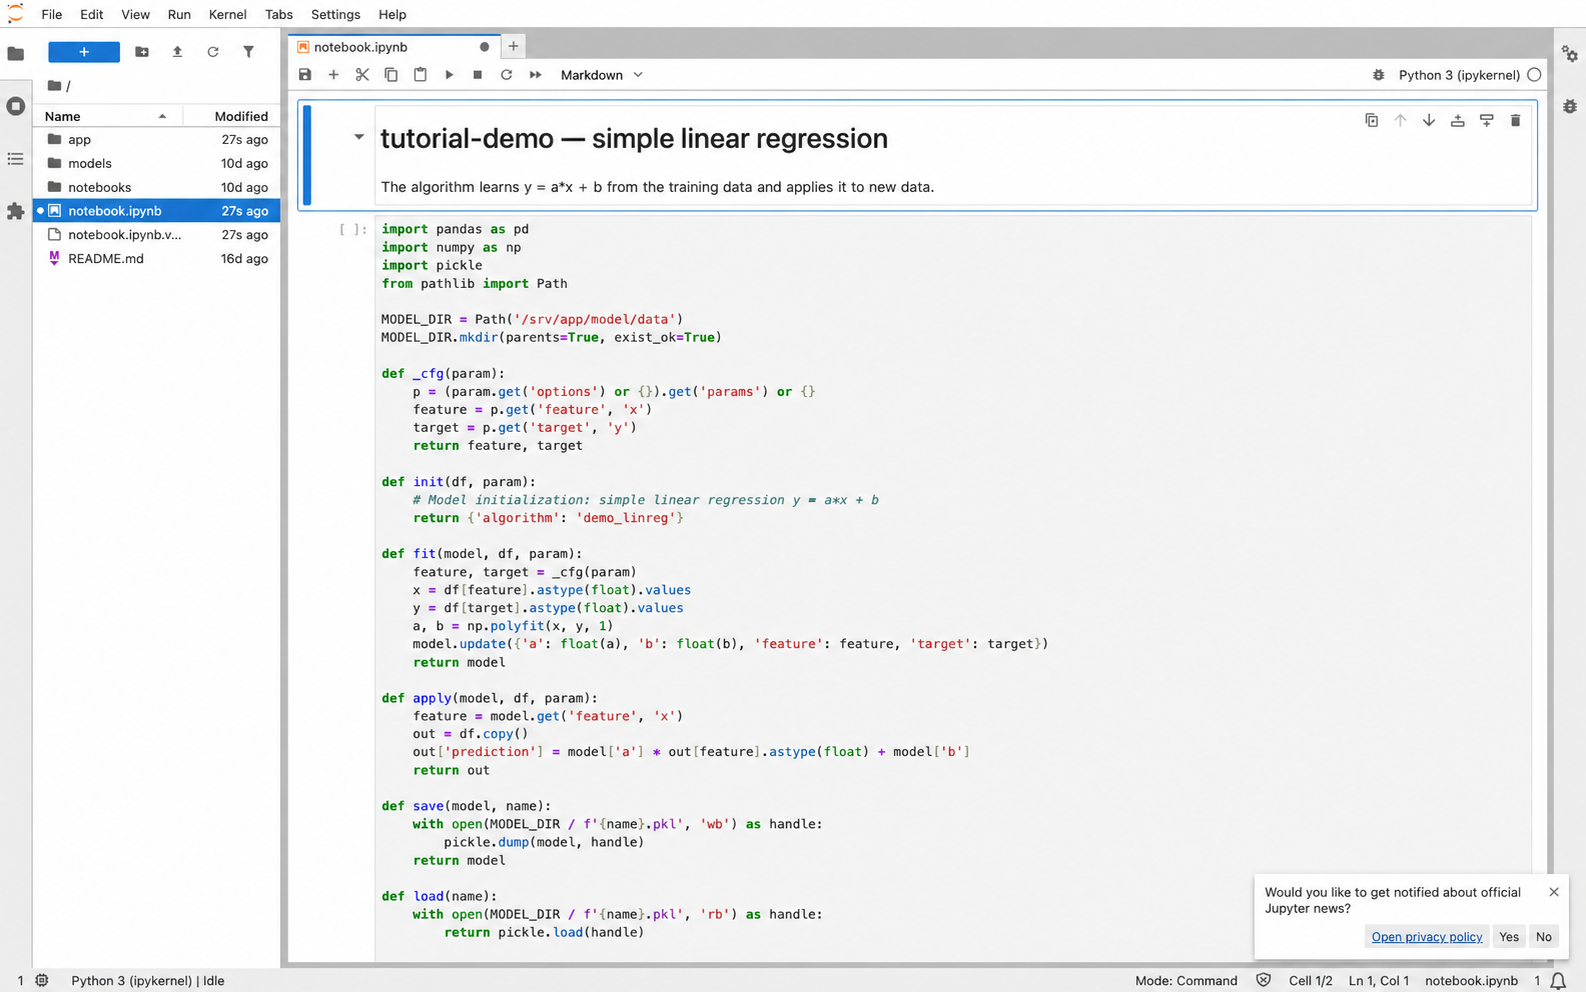Open the Help menu
The width and height of the screenshot is (1586, 992).
pos(392,14)
